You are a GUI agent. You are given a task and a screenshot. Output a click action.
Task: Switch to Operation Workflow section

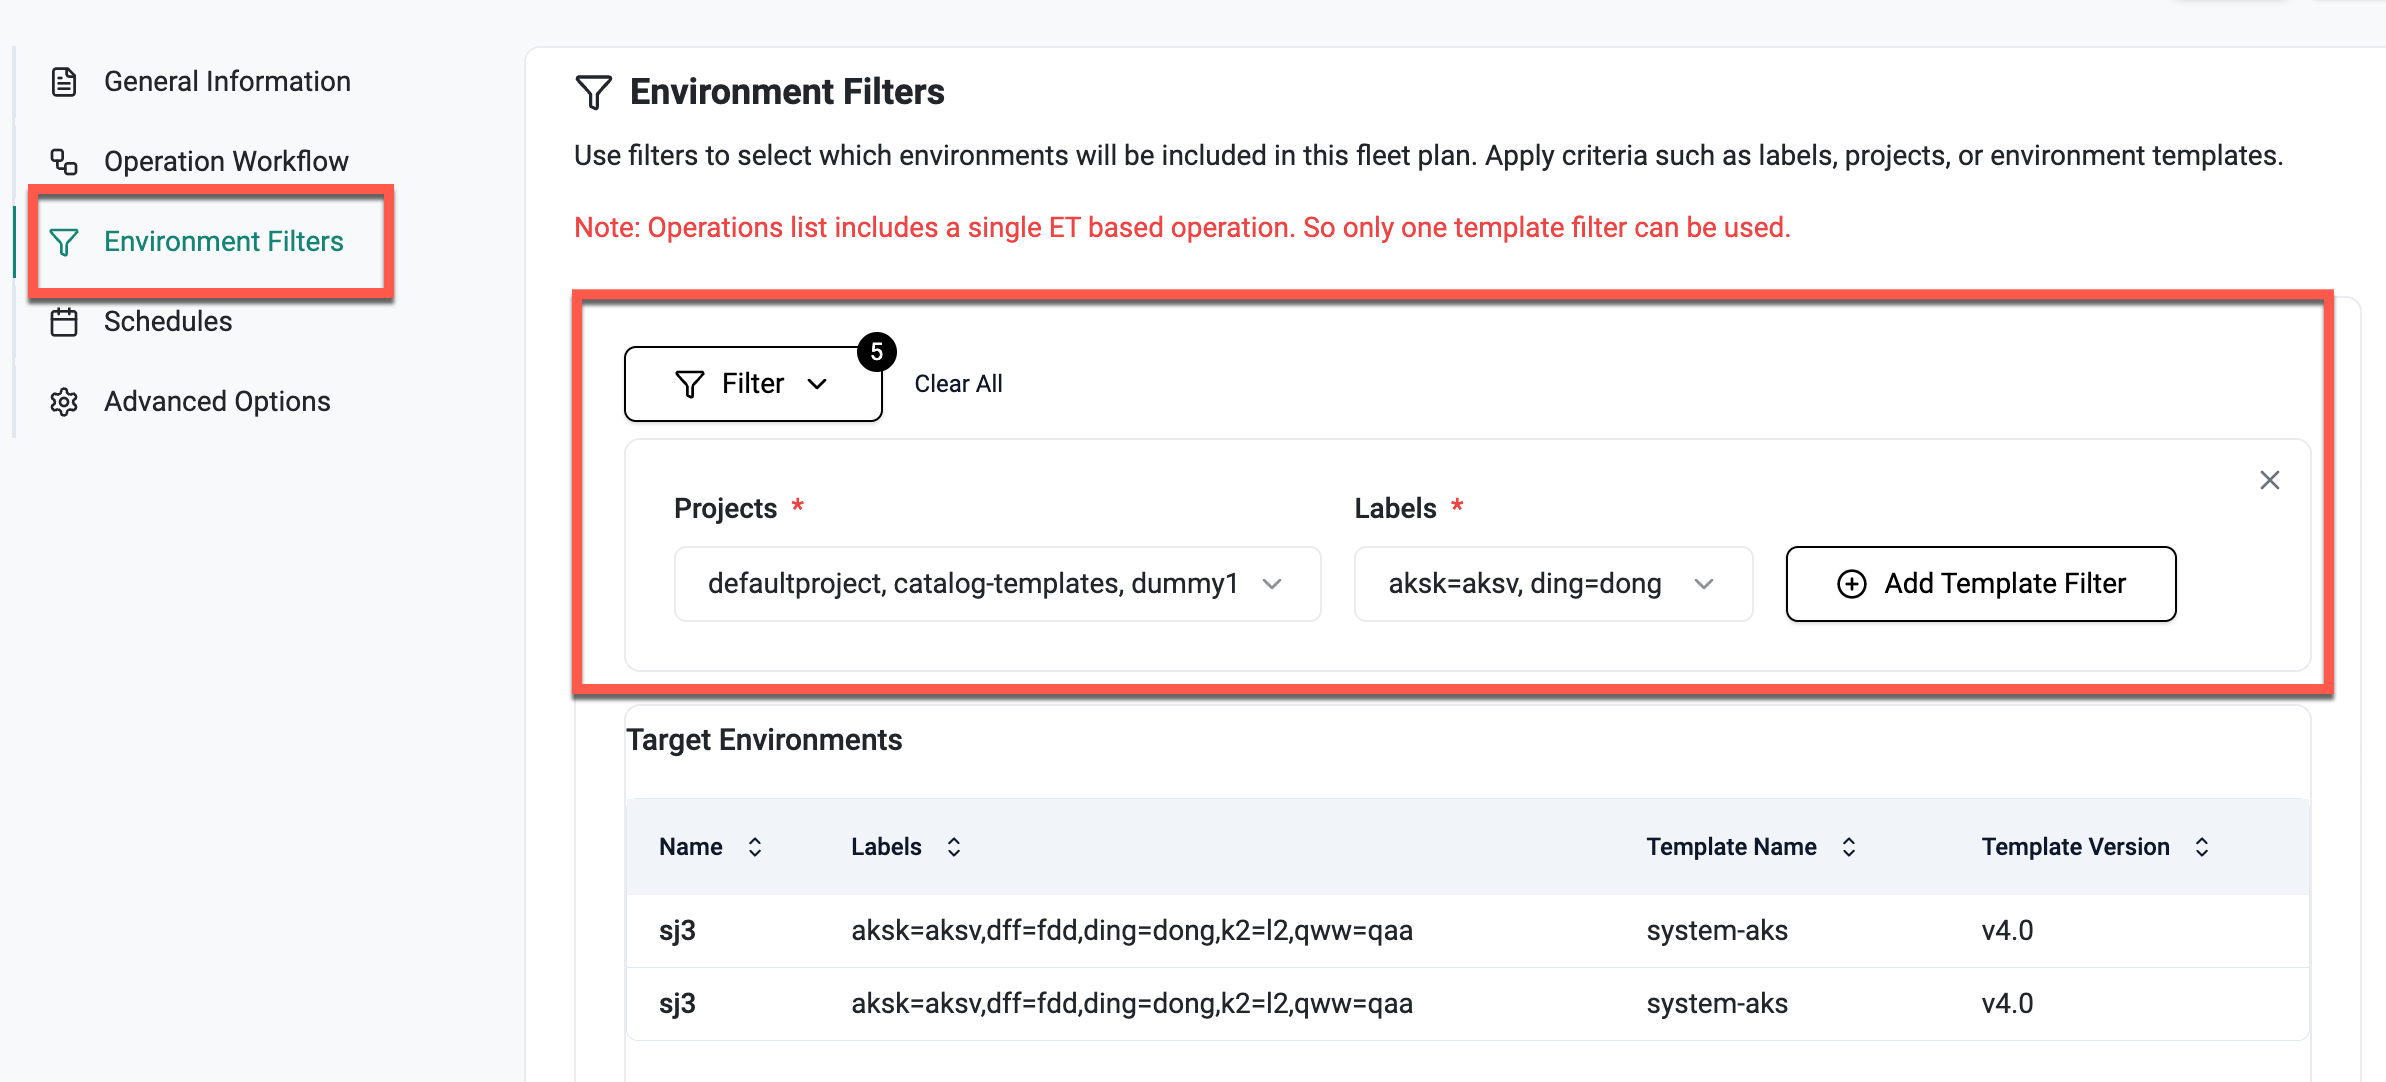pyautogui.click(x=226, y=162)
